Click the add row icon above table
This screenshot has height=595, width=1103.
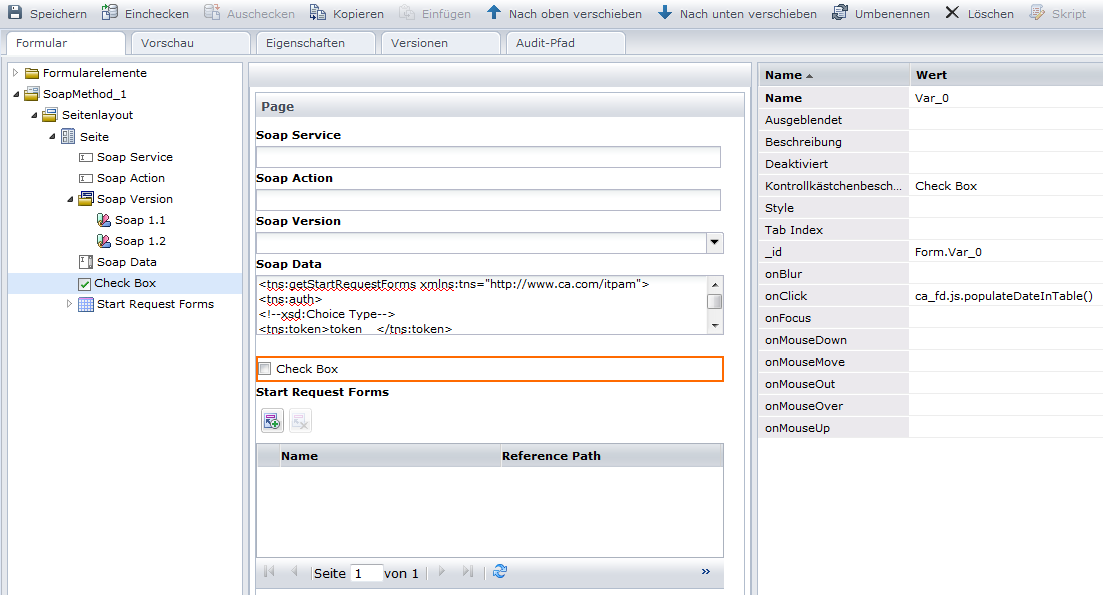coord(272,421)
